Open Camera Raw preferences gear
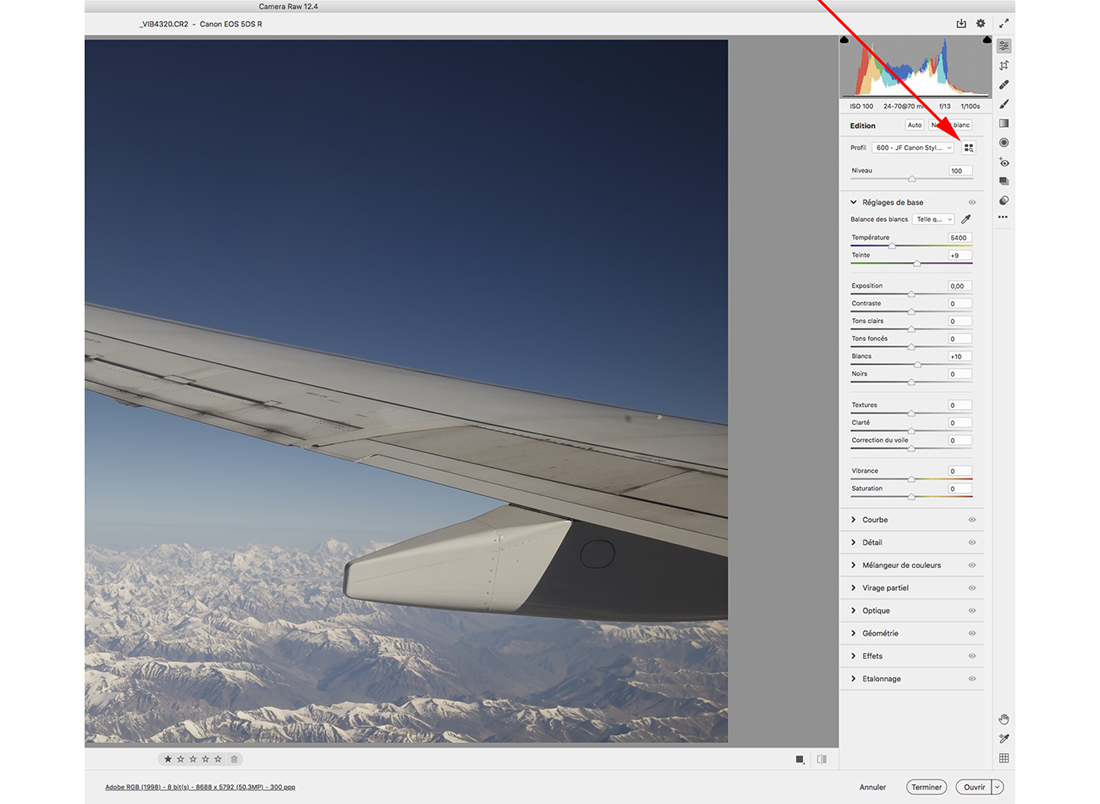1100x804 pixels. [980, 24]
